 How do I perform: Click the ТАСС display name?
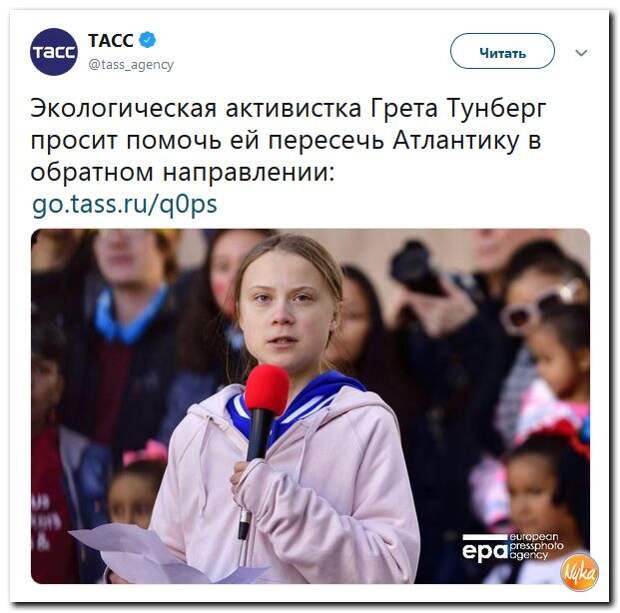point(111,40)
